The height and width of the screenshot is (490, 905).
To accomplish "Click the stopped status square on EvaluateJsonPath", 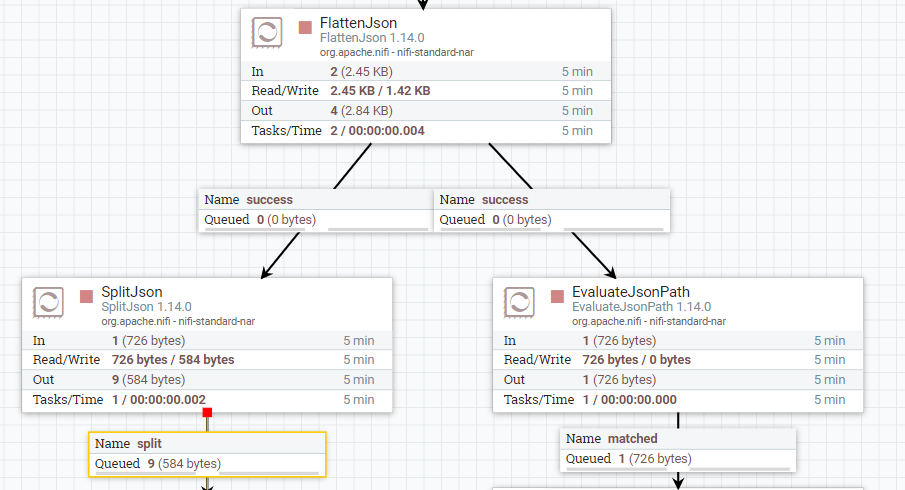I will [x=558, y=297].
